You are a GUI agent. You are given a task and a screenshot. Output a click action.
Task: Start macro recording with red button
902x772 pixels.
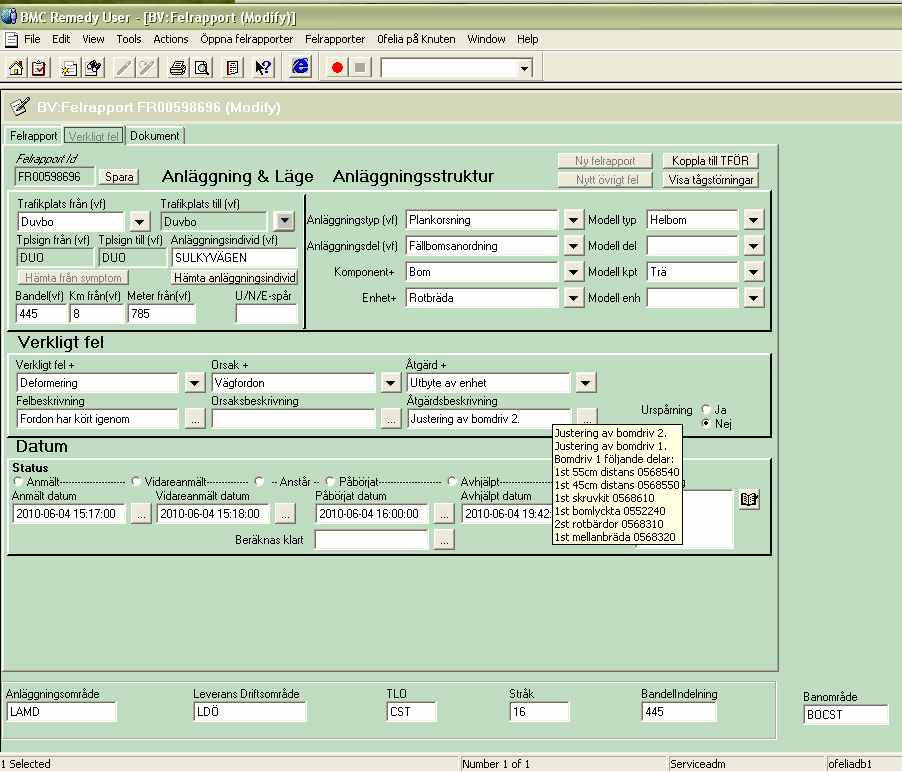click(x=338, y=68)
